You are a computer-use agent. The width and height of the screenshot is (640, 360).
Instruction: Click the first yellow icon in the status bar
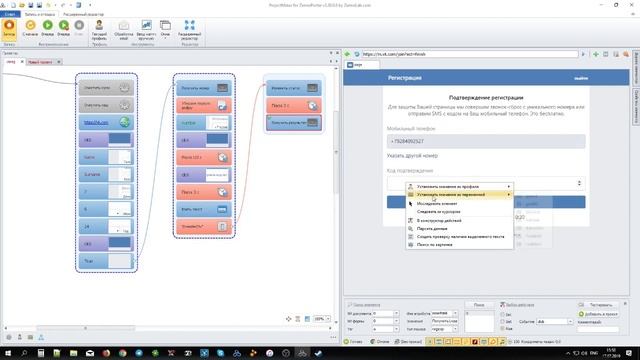[x=430, y=341]
